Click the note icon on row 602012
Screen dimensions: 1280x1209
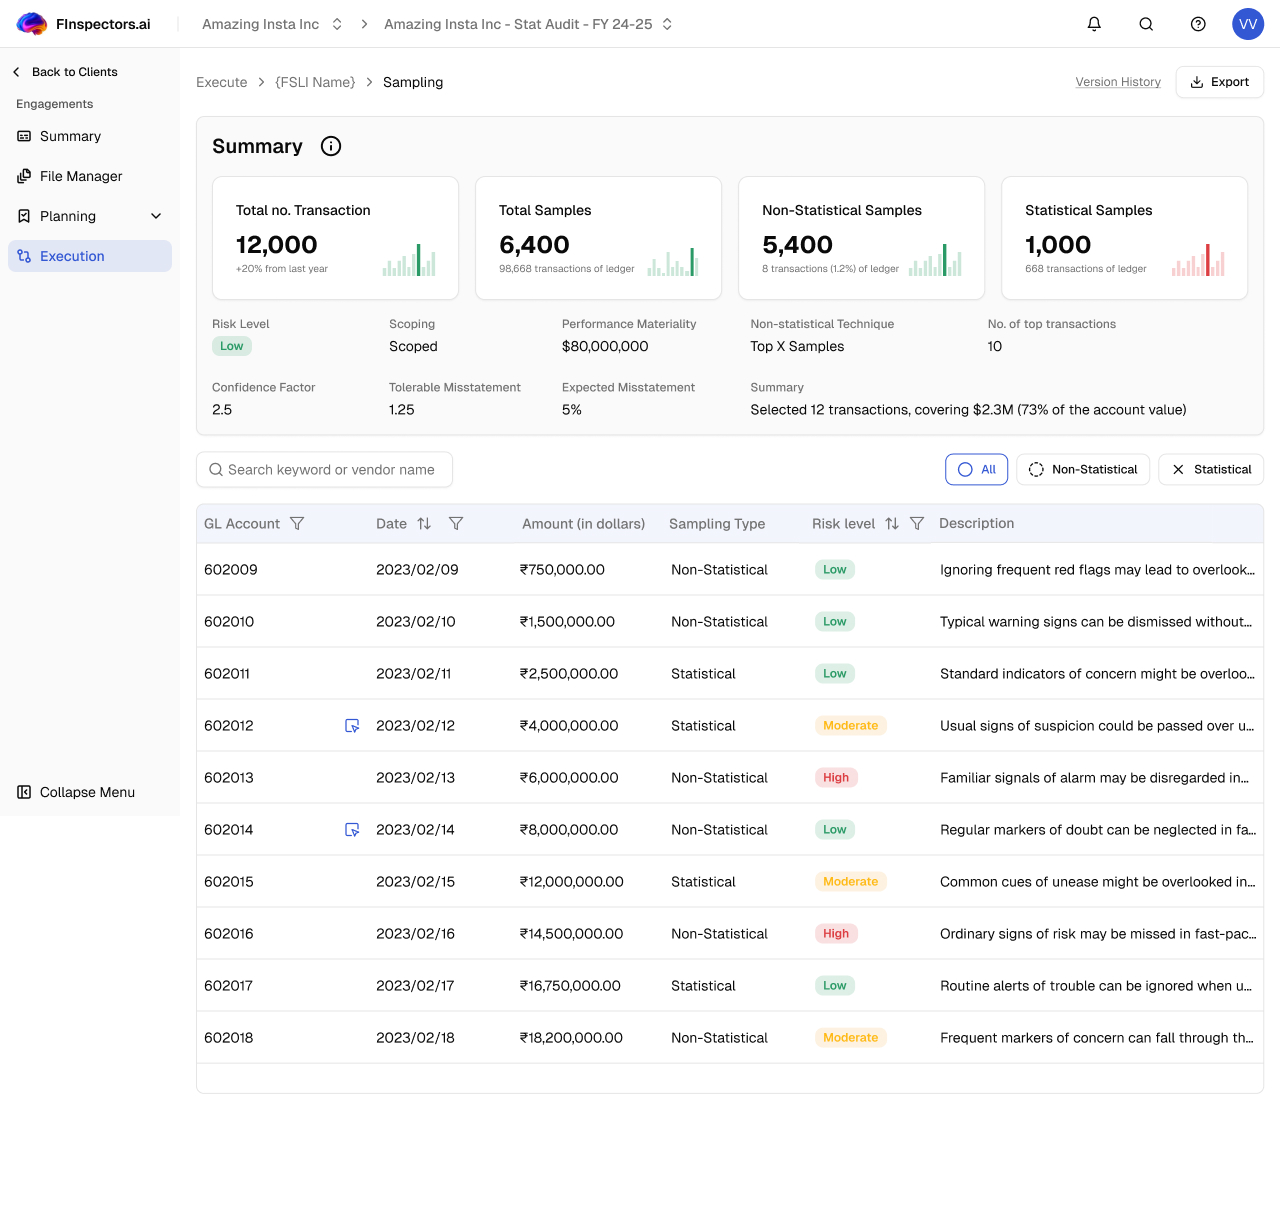click(352, 726)
